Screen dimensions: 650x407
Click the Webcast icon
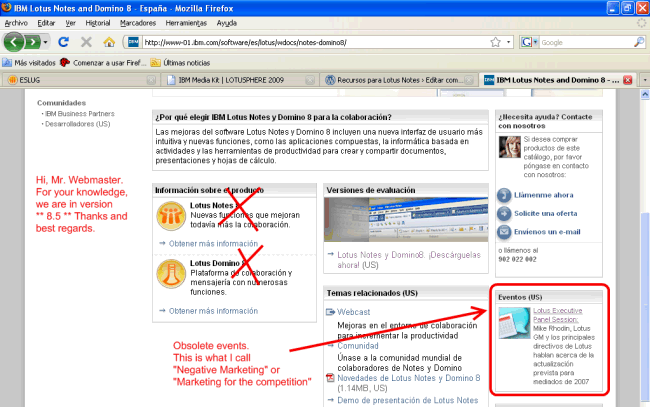click(330, 312)
